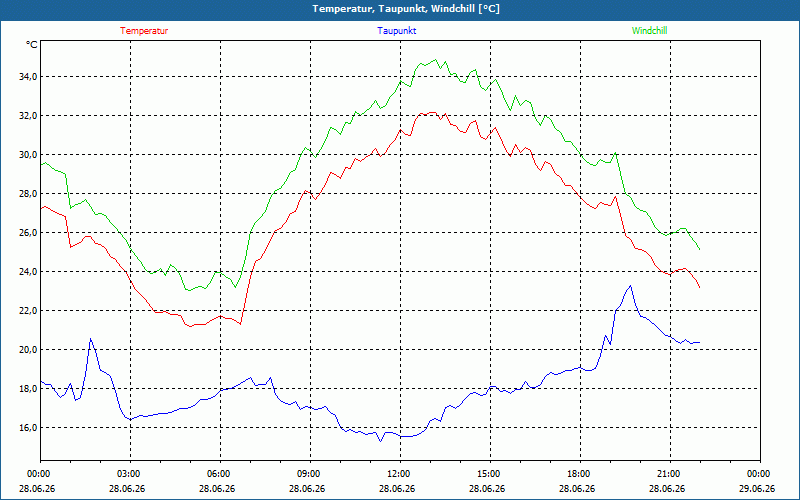The width and height of the screenshot is (800, 500).
Task: Click the 24,0 y-axis value
Action: point(28,271)
